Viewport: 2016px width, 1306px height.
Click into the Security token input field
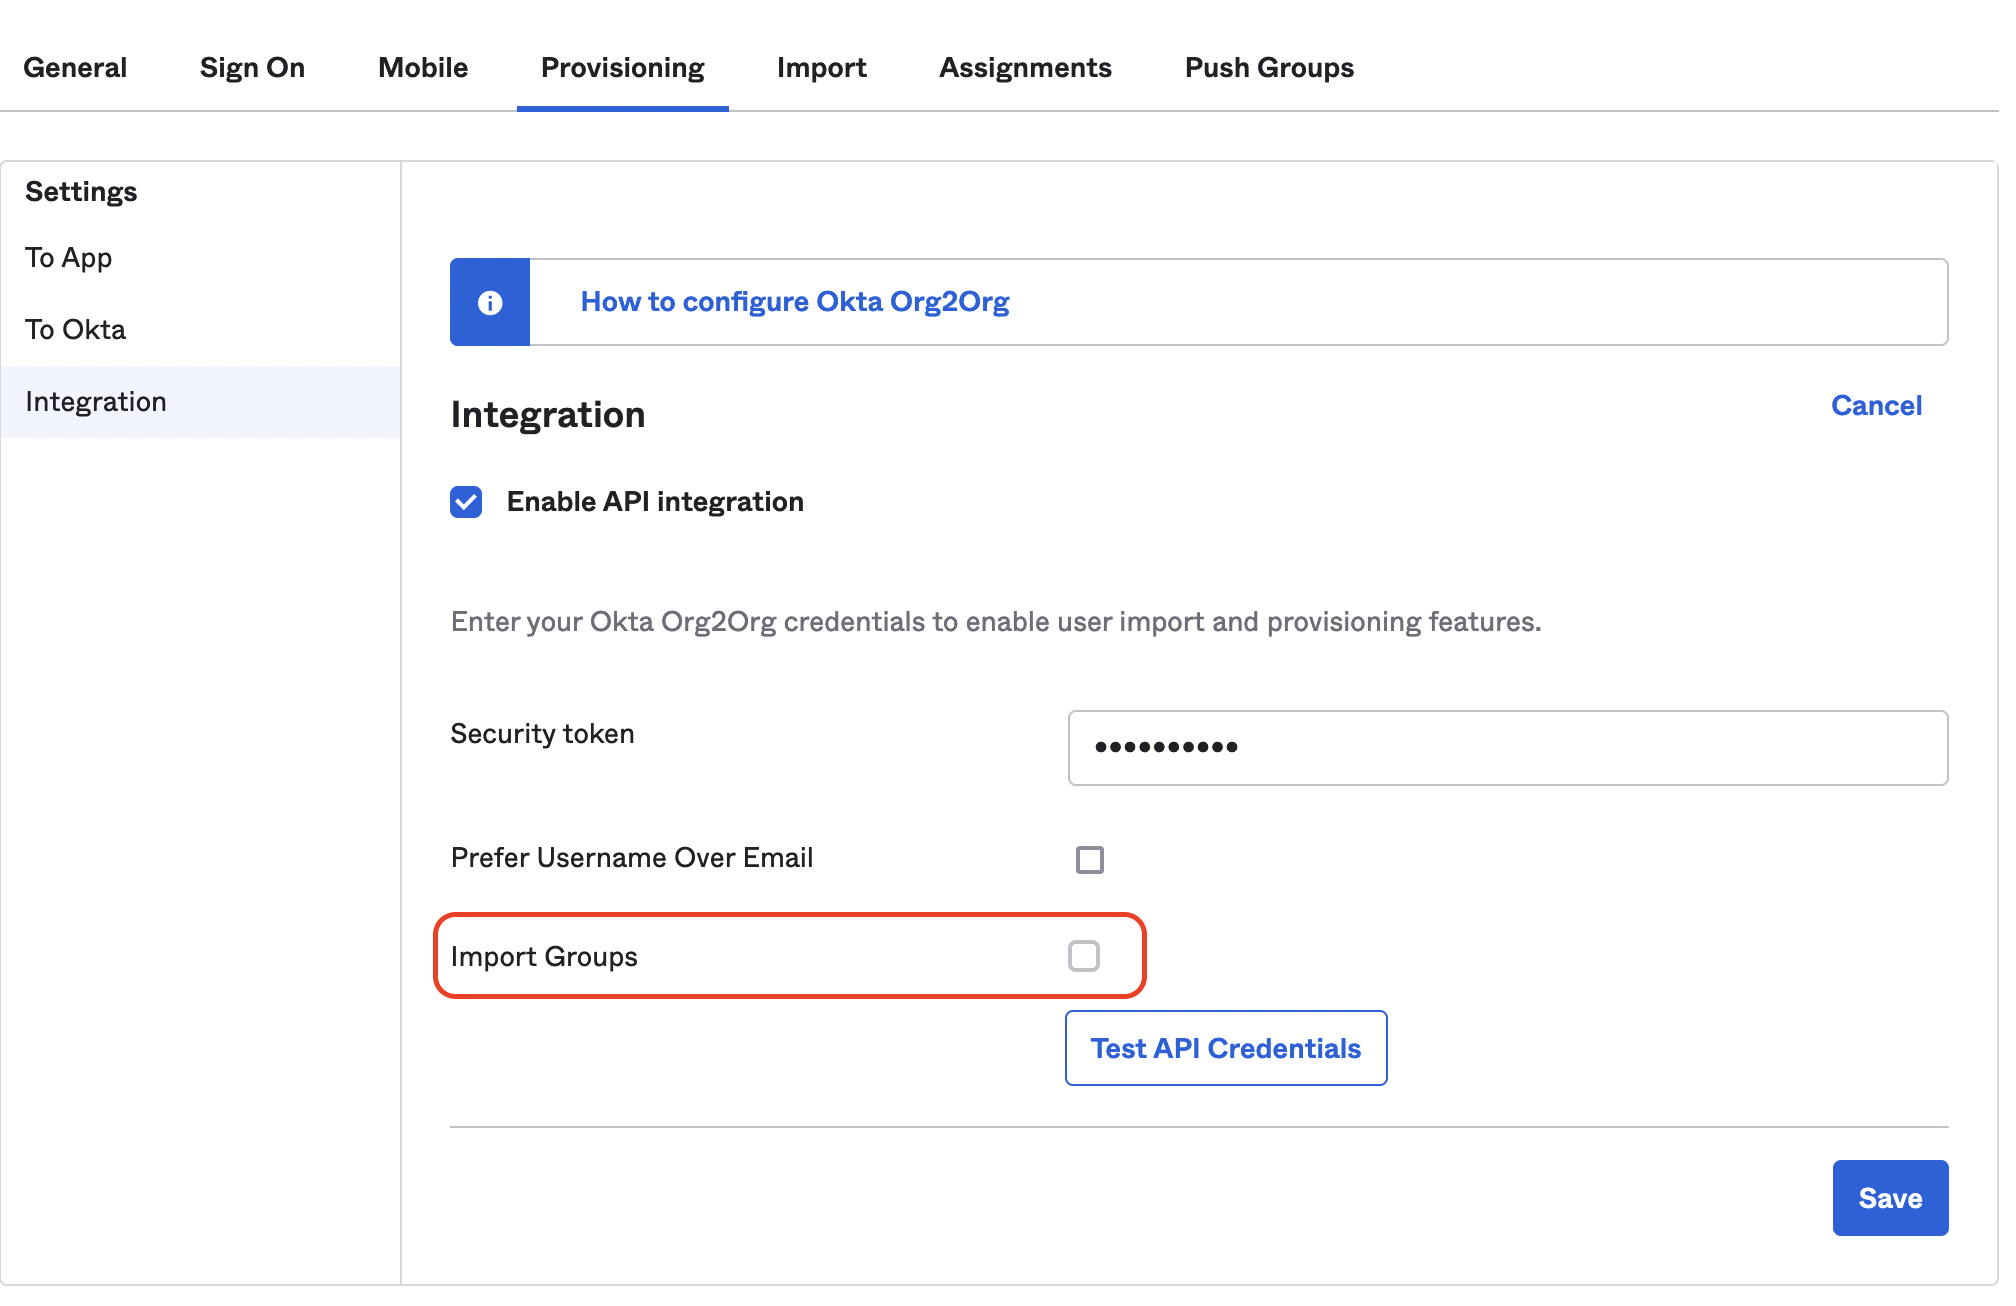coord(1506,746)
